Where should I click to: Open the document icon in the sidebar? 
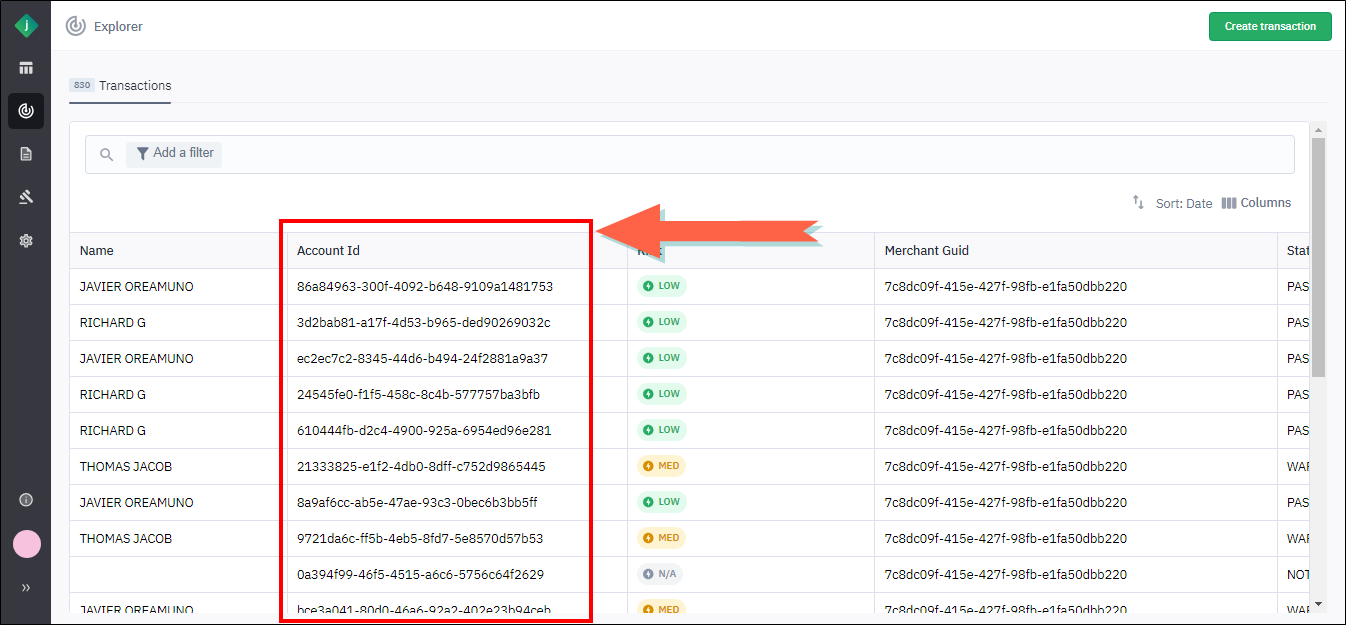coord(26,154)
